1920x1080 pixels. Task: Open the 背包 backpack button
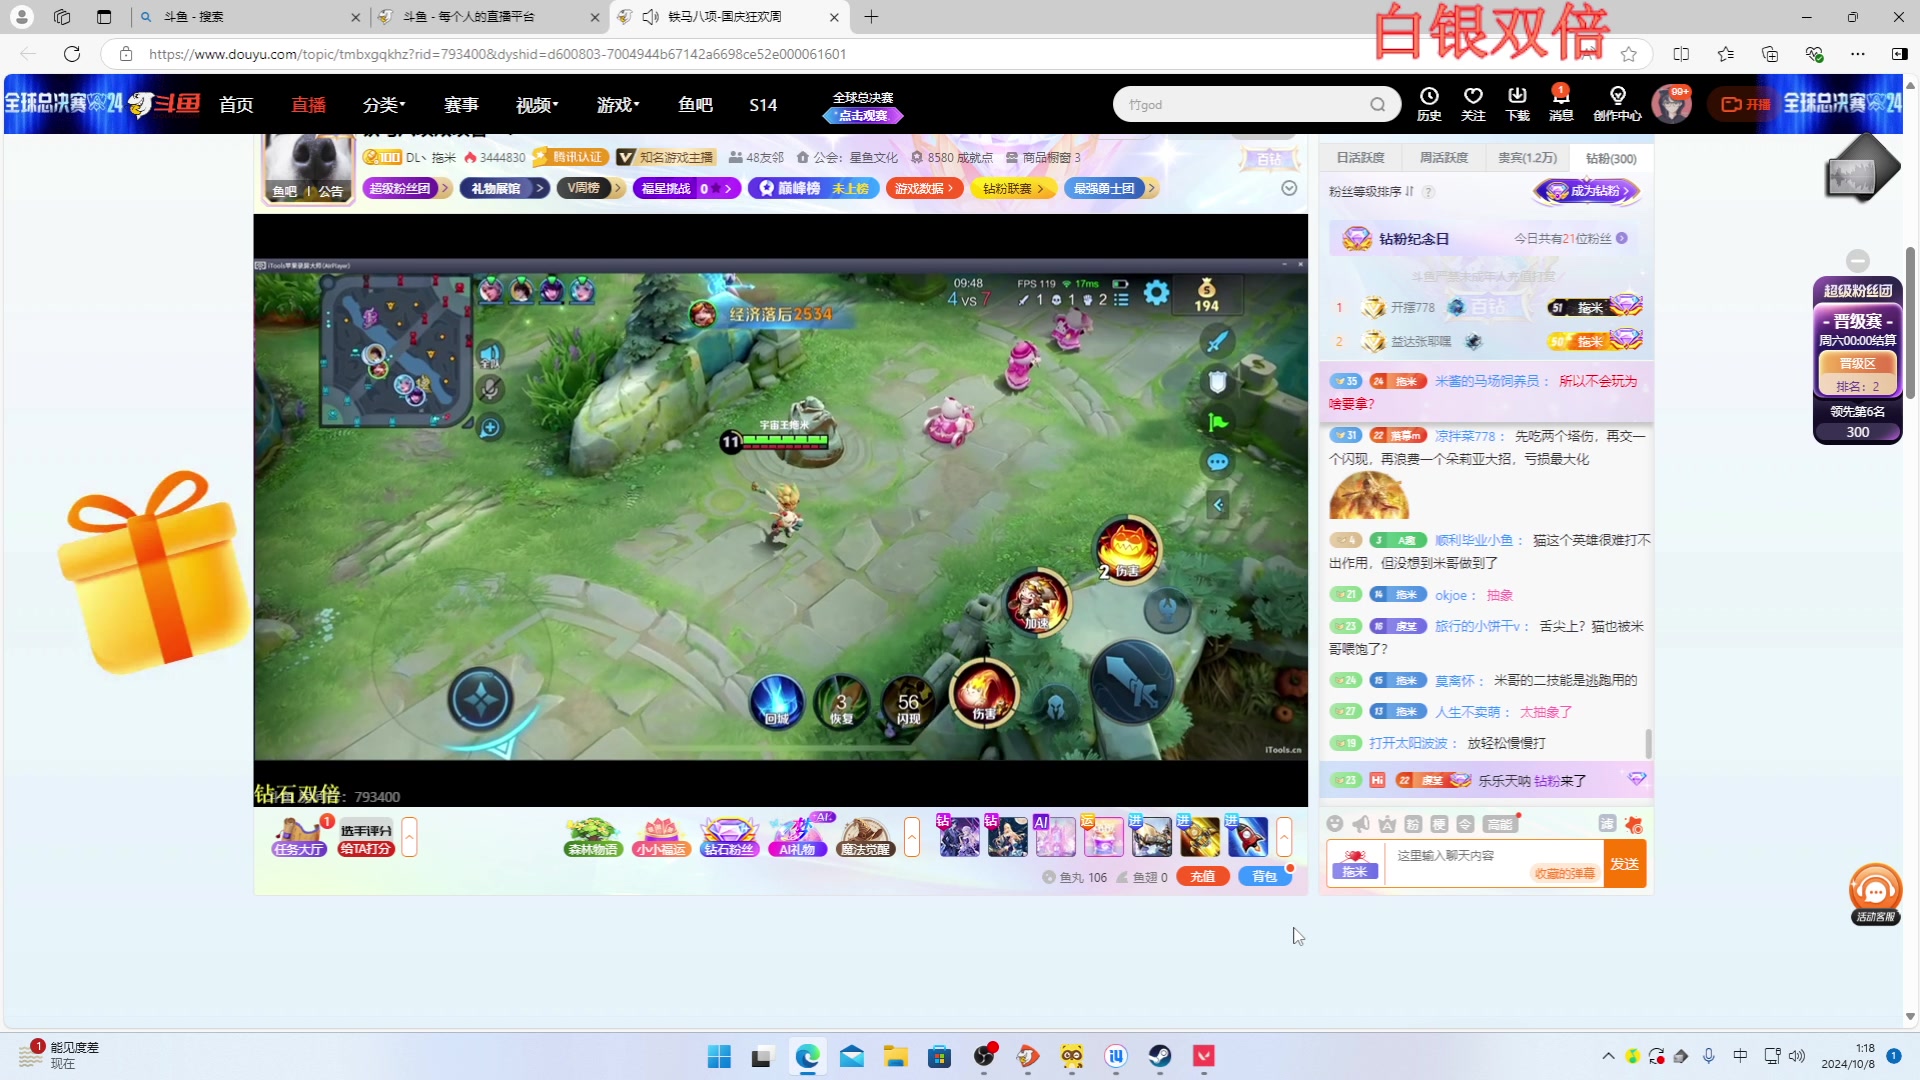click(1265, 877)
